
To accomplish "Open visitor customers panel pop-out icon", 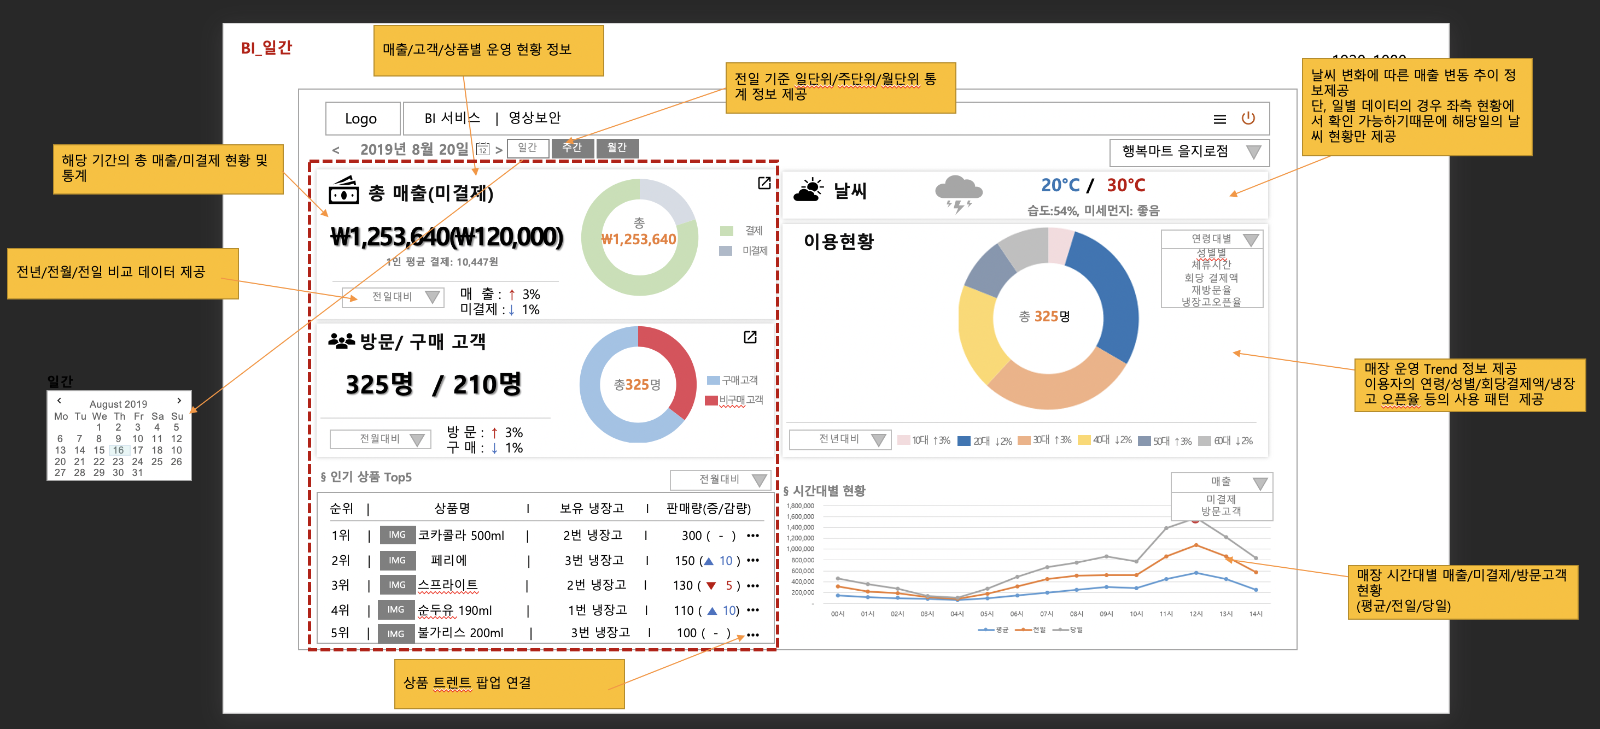I will click(750, 337).
